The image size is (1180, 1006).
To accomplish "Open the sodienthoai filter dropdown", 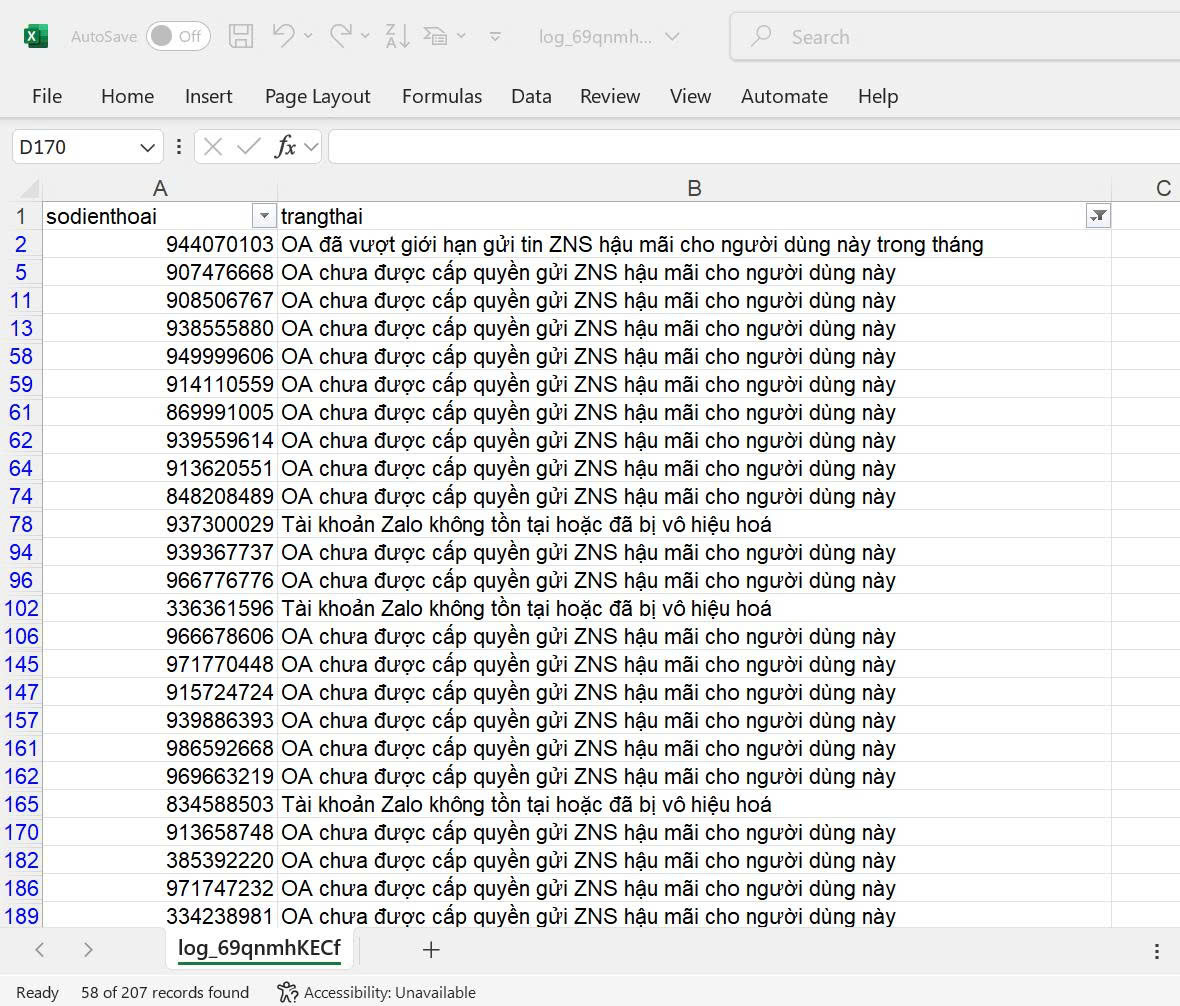I will click(x=263, y=217).
